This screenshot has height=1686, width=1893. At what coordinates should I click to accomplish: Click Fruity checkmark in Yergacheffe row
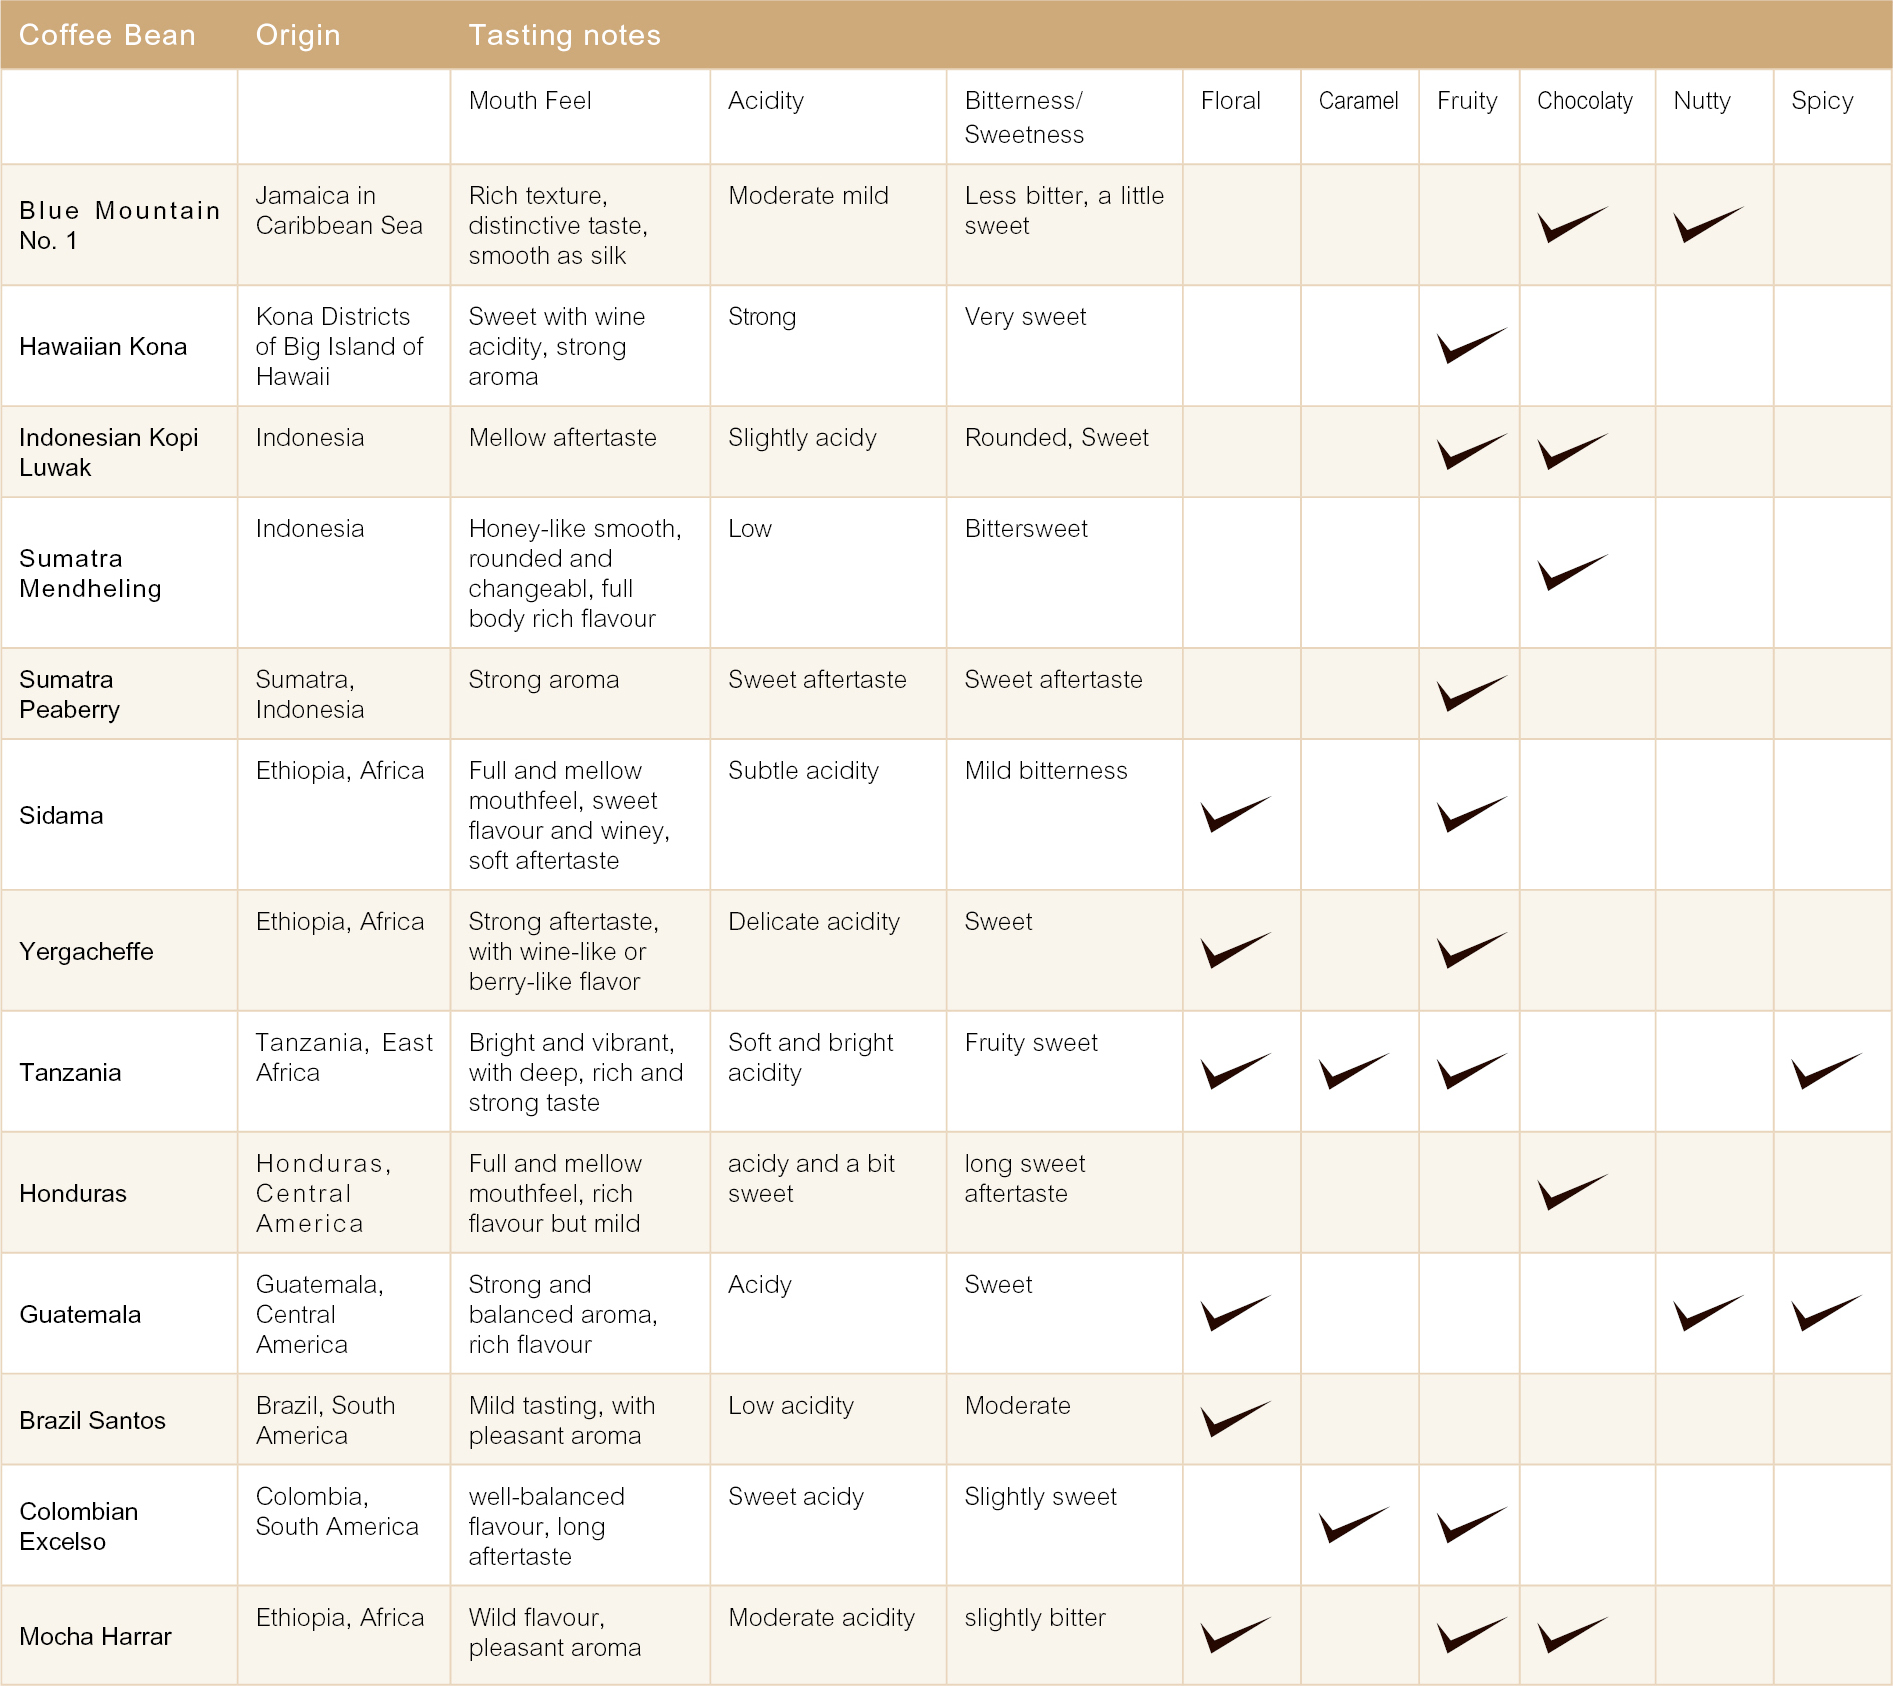pyautogui.click(x=1471, y=951)
